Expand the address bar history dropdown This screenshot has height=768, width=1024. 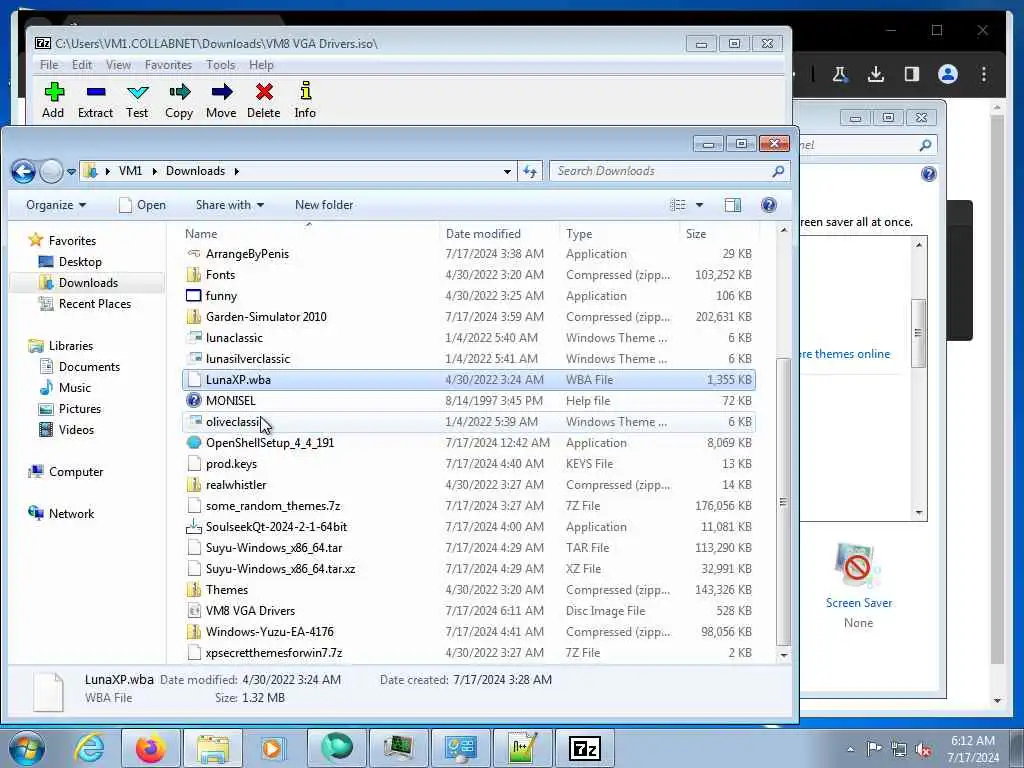[x=507, y=172]
